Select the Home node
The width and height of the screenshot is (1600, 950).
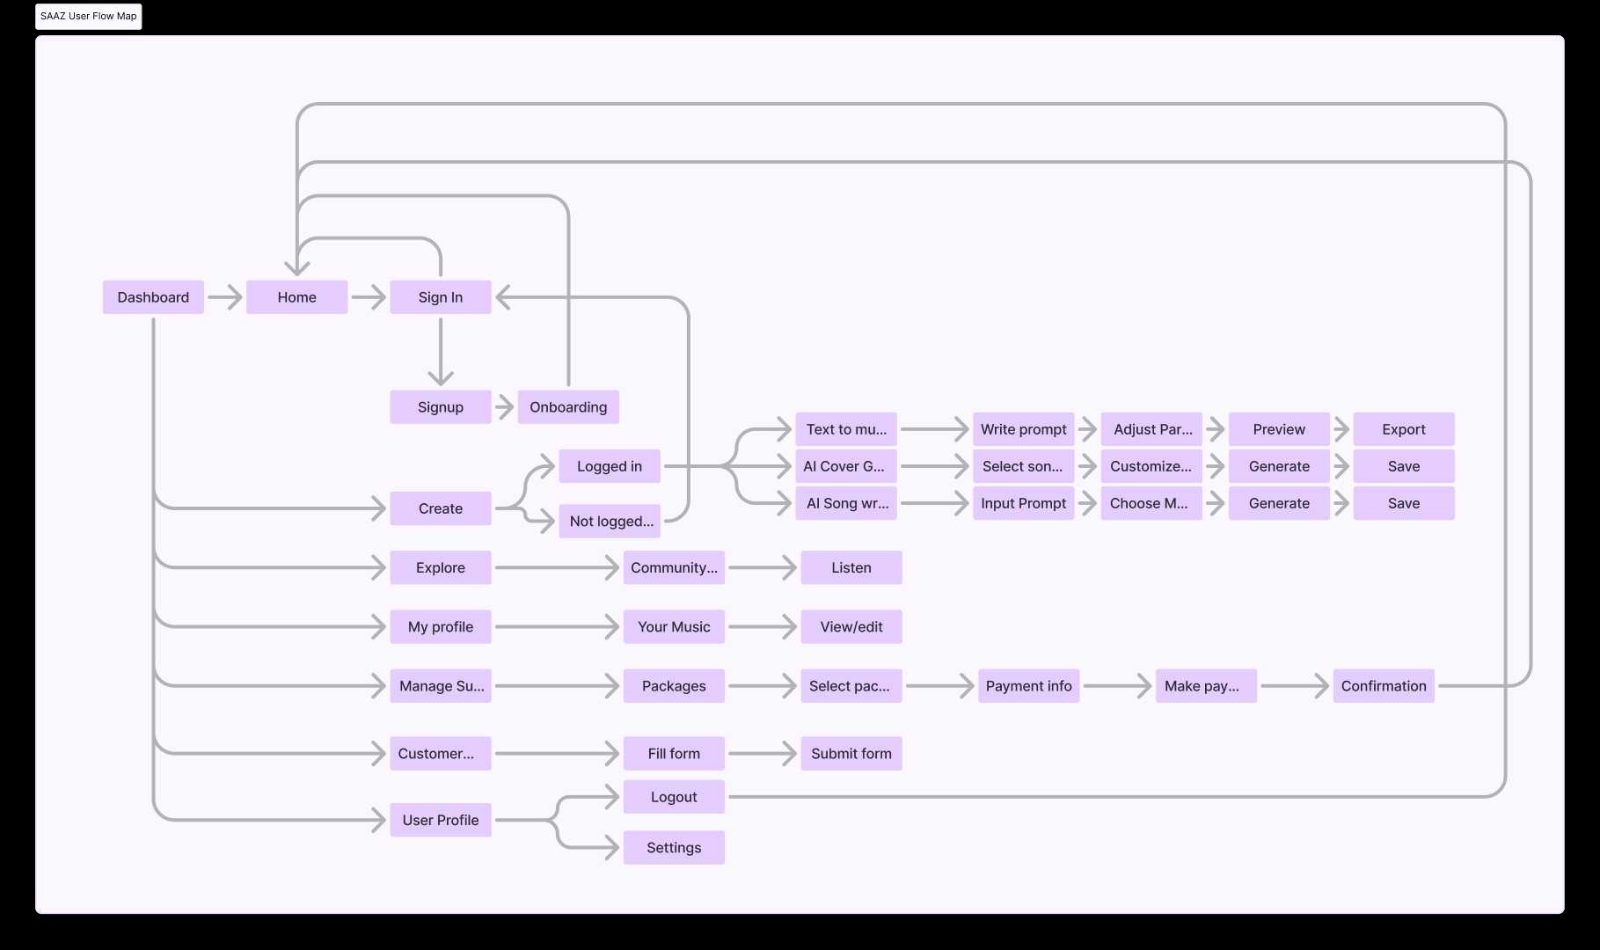click(297, 297)
